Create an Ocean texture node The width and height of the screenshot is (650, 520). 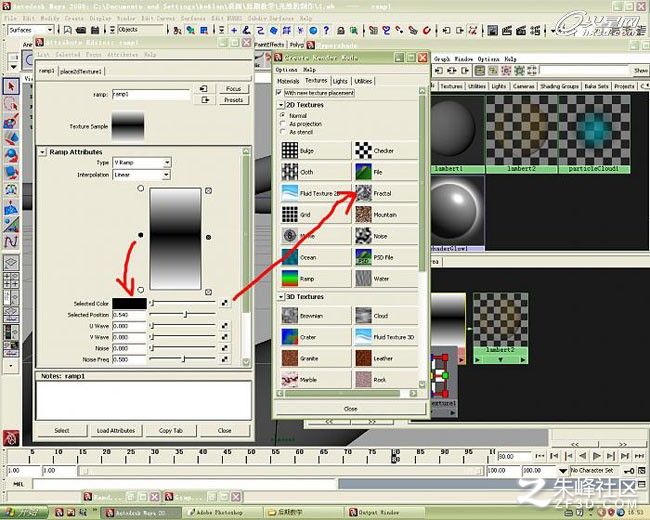[x=315, y=257]
